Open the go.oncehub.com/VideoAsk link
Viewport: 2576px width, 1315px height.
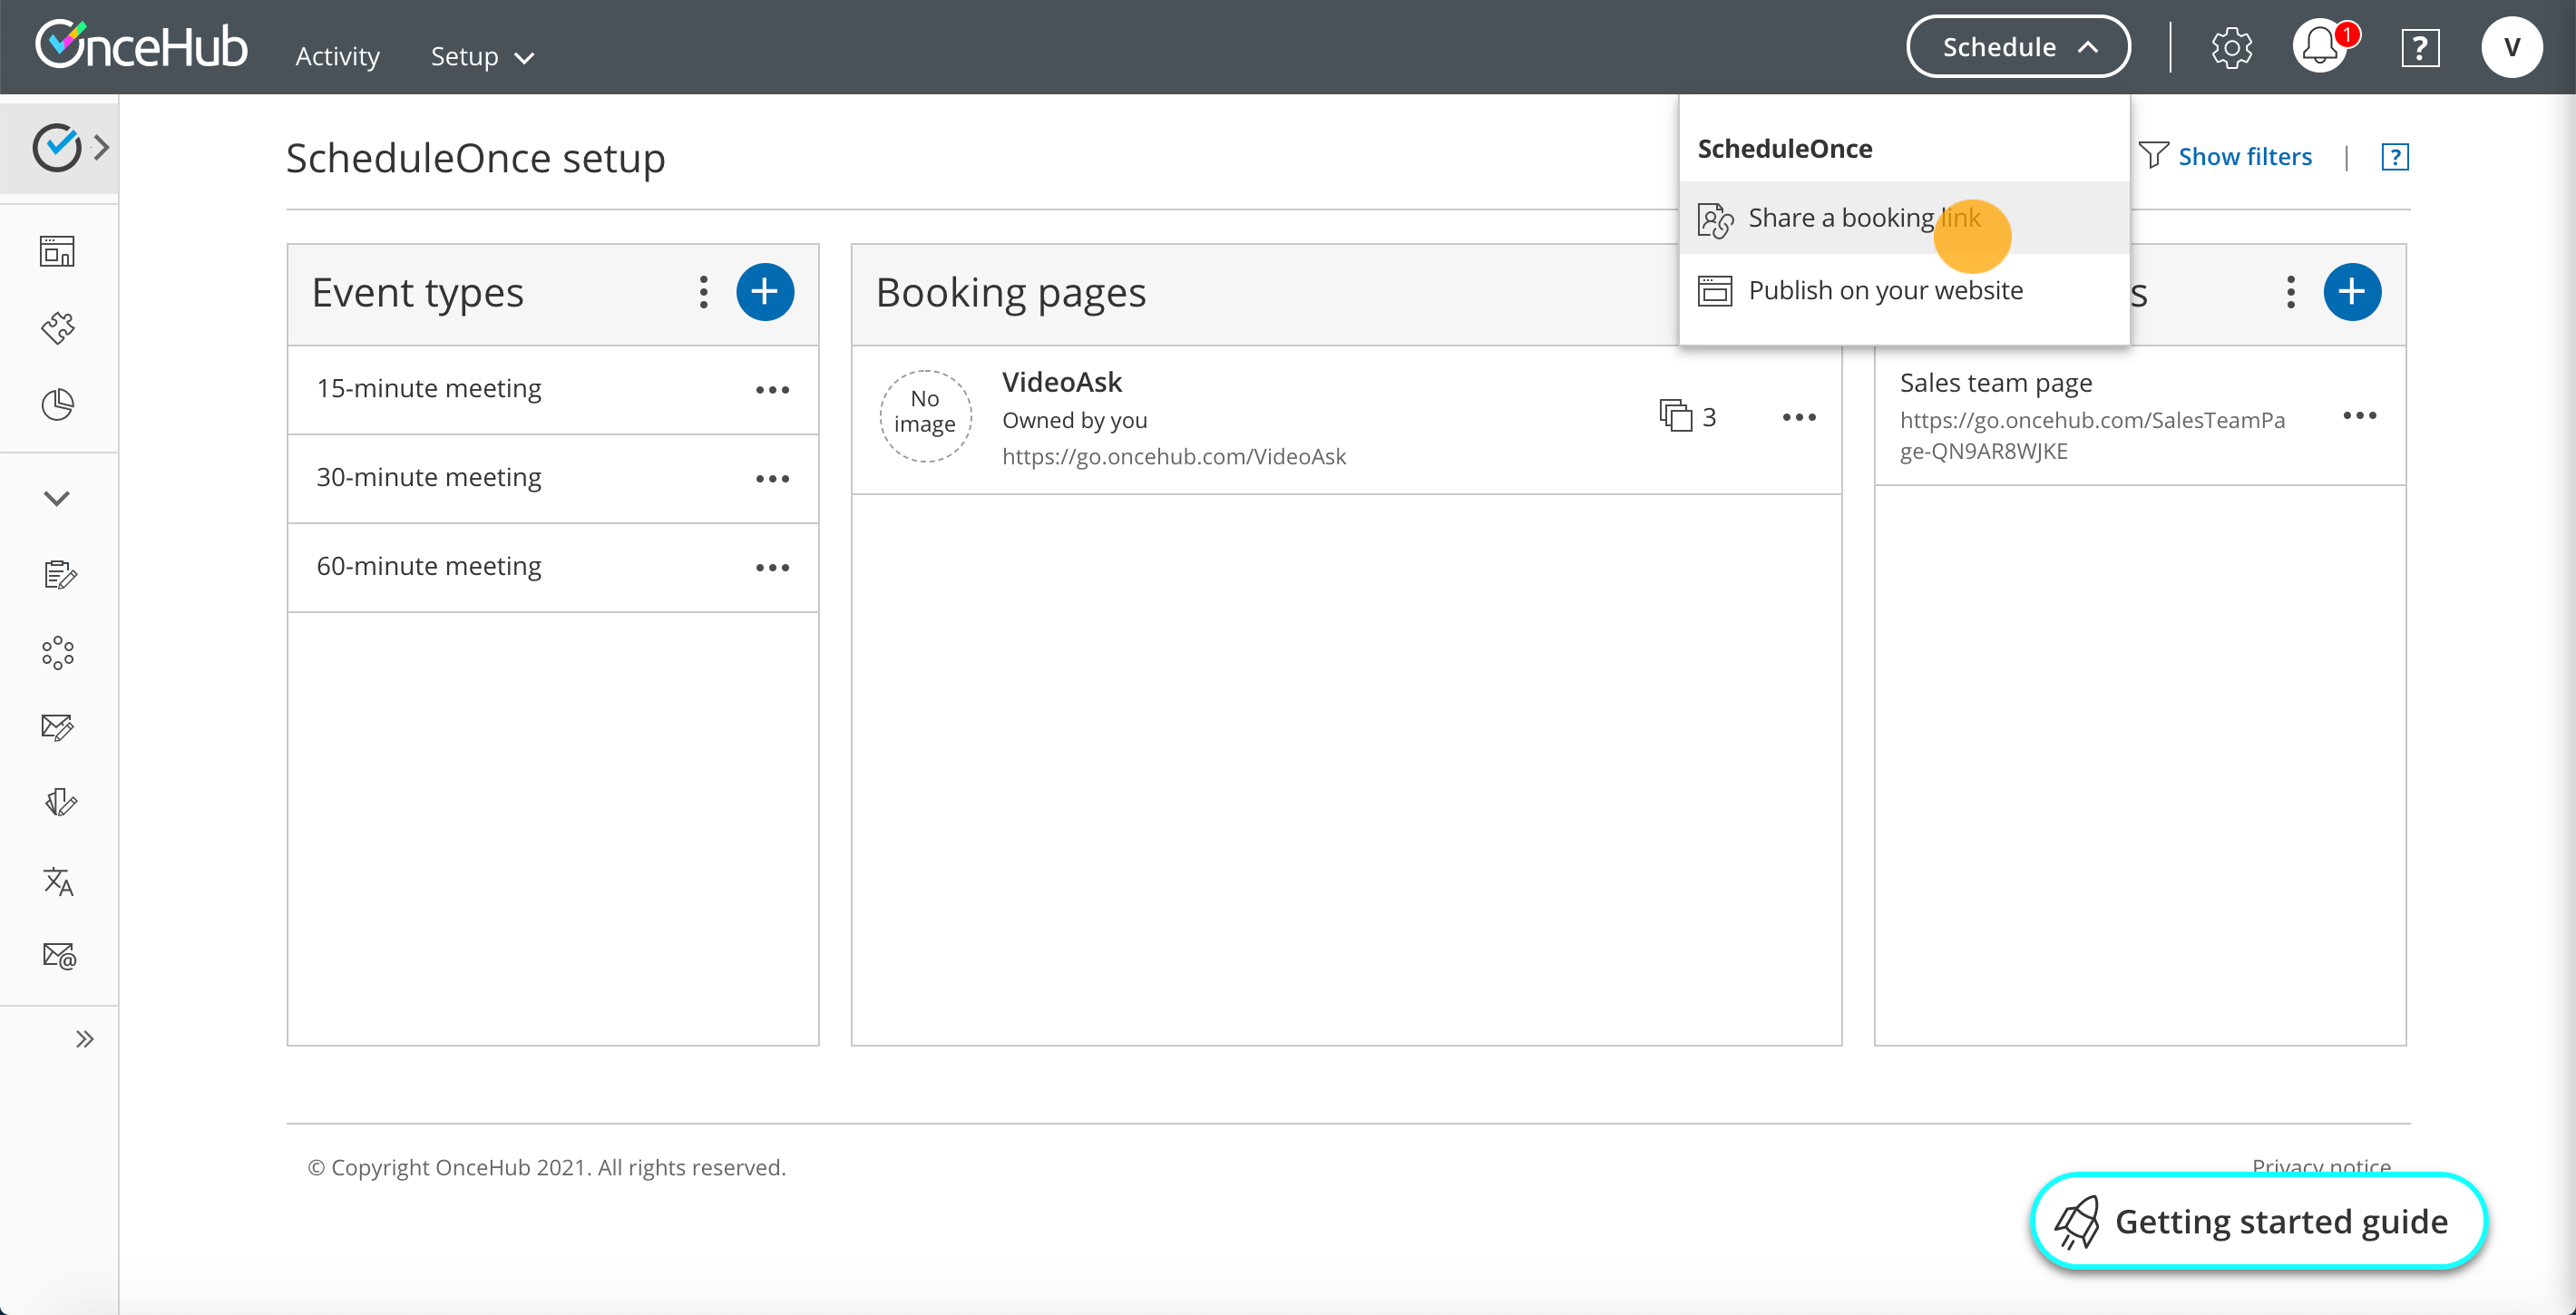1174,457
